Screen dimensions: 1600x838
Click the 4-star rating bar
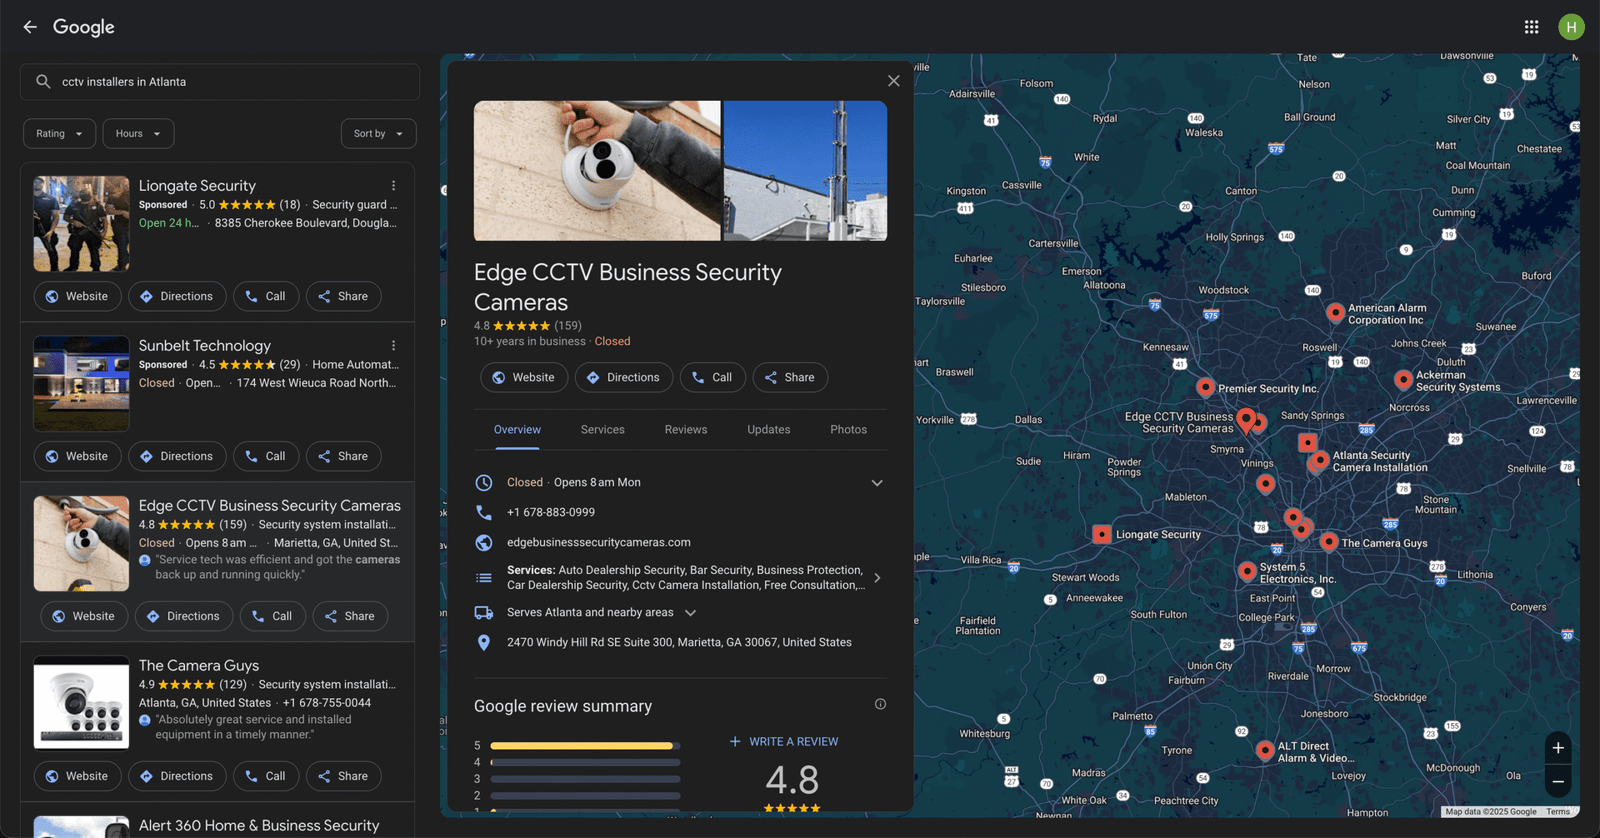585,763
